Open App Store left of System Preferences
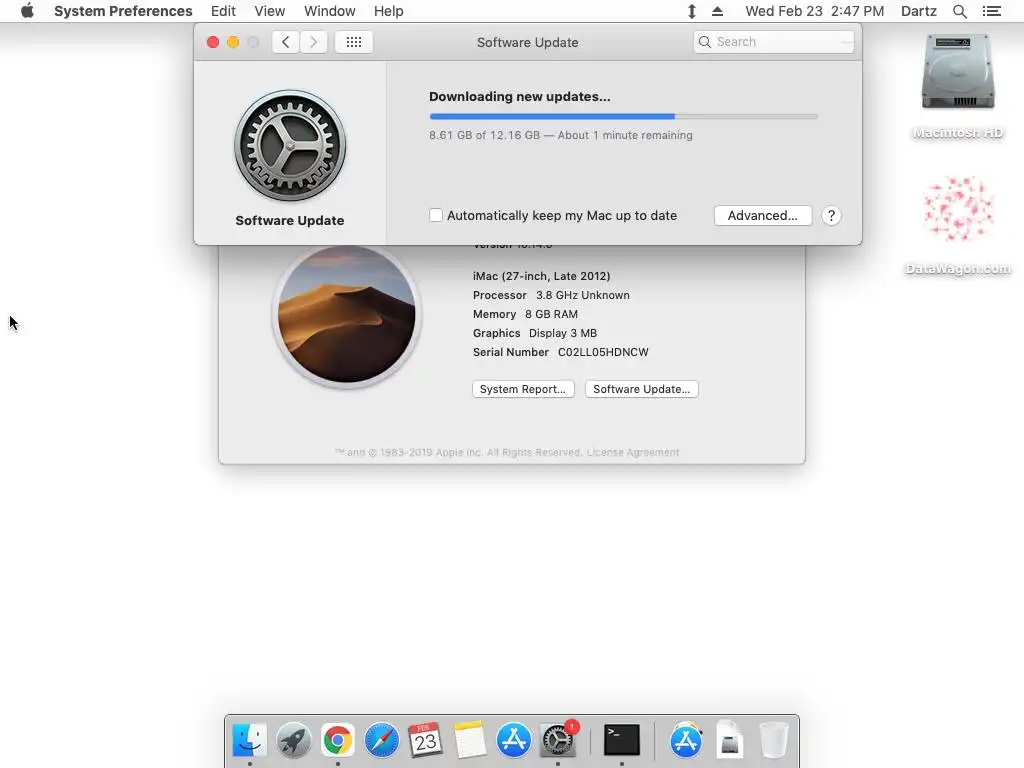The height and width of the screenshot is (768, 1024). (513, 740)
